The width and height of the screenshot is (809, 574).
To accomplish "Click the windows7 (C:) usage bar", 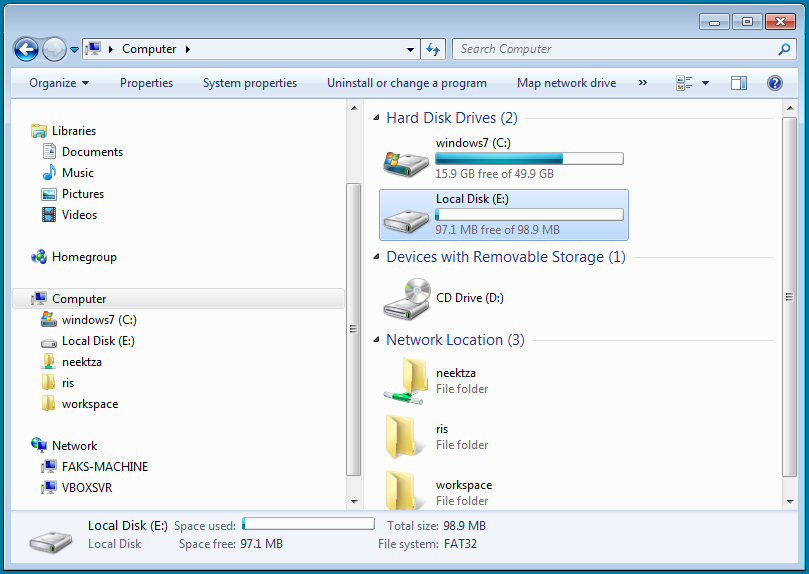I will 529,158.
